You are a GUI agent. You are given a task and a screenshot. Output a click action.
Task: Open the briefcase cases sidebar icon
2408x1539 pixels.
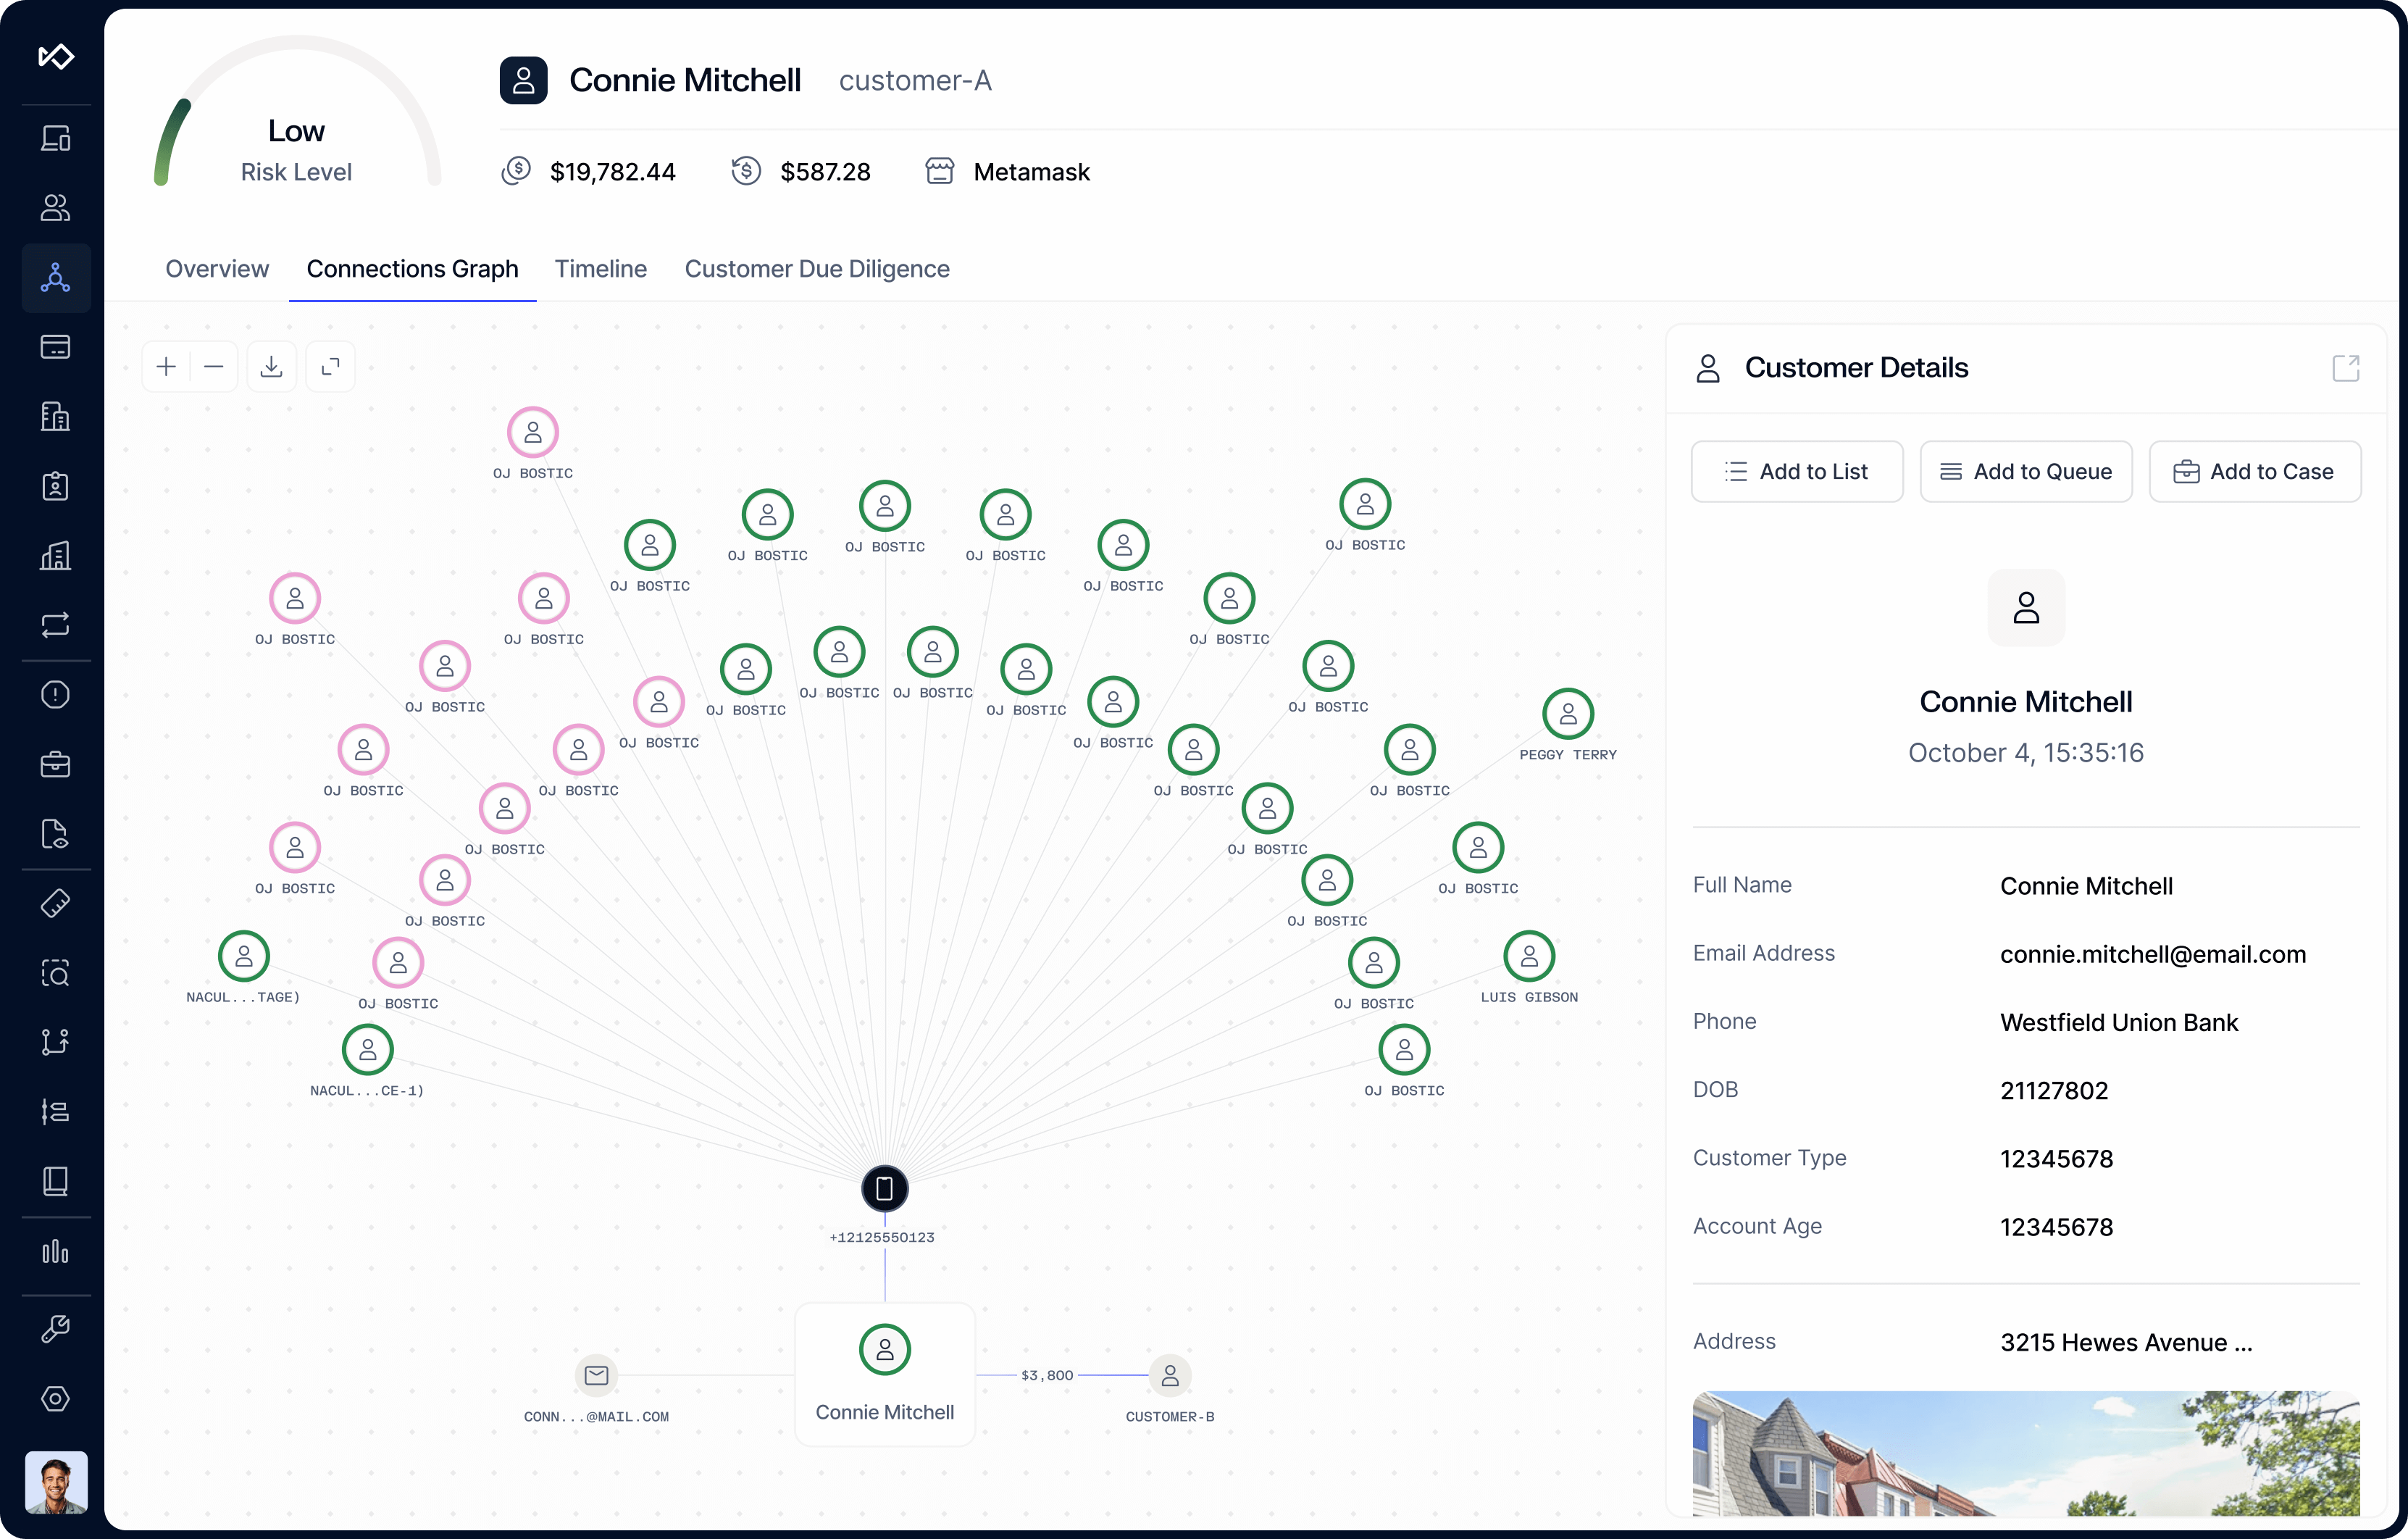tap(55, 765)
